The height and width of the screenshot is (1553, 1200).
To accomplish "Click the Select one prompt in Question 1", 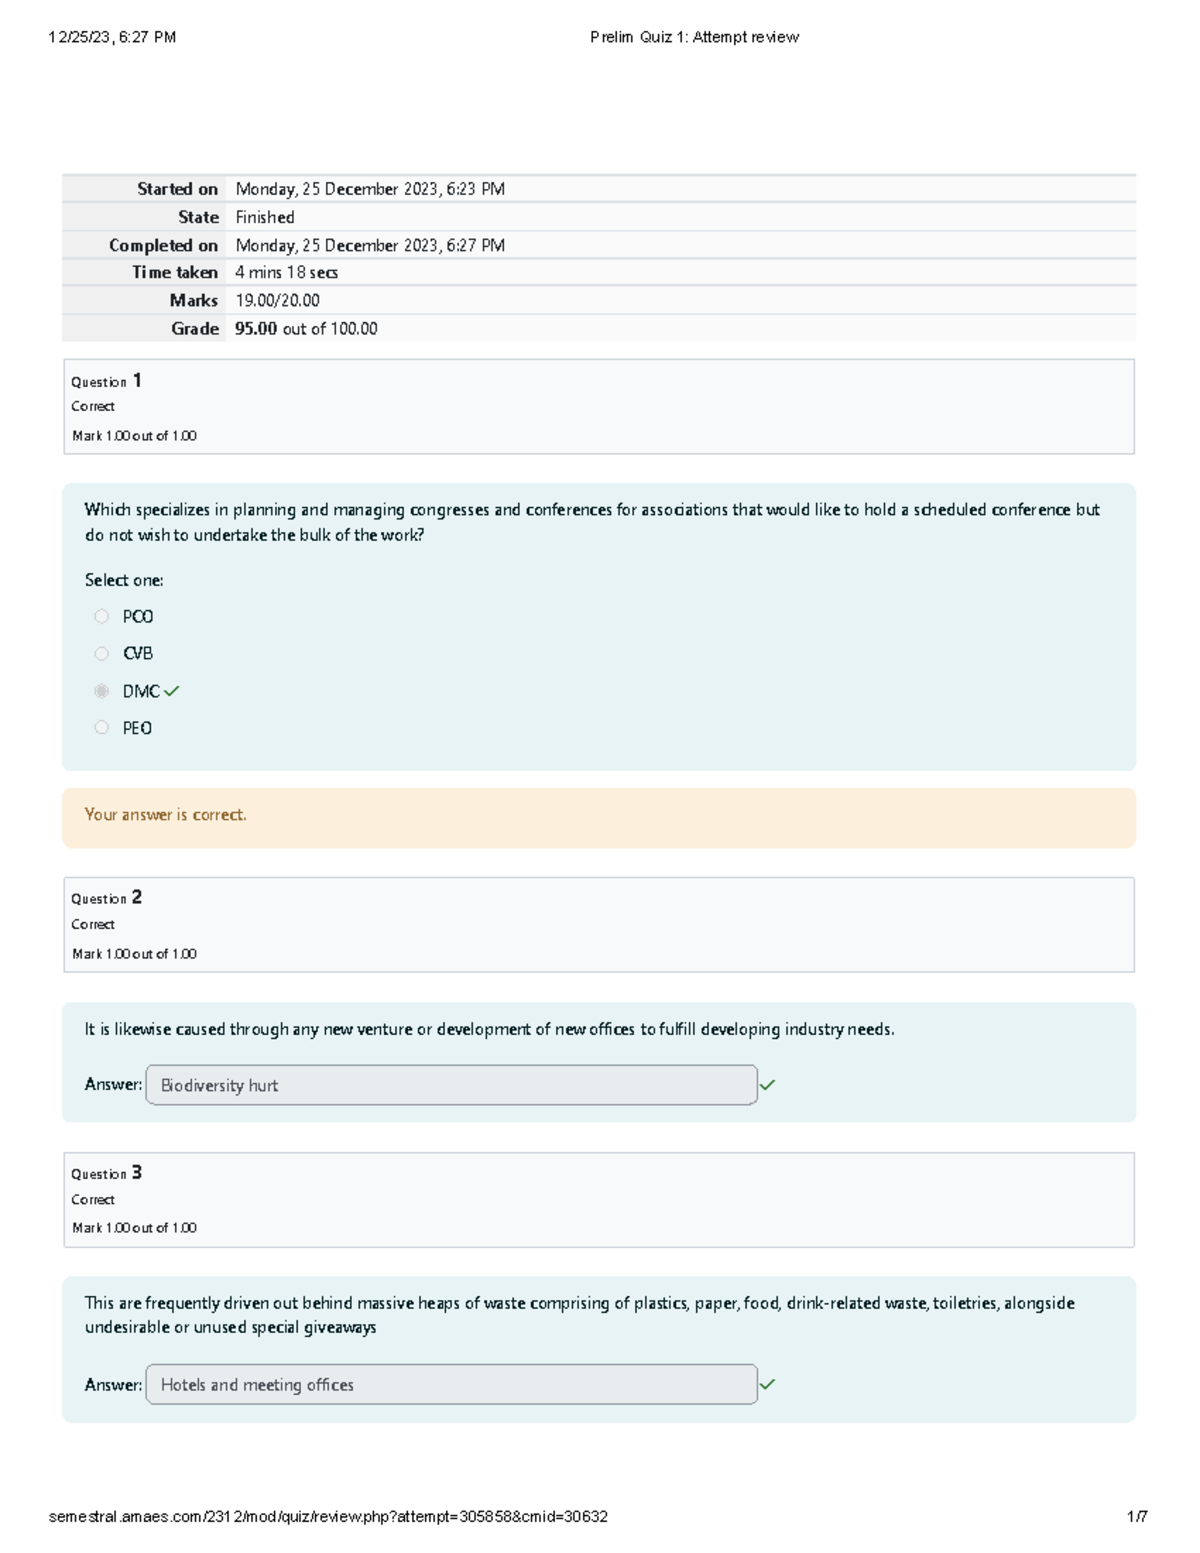I will [126, 579].
